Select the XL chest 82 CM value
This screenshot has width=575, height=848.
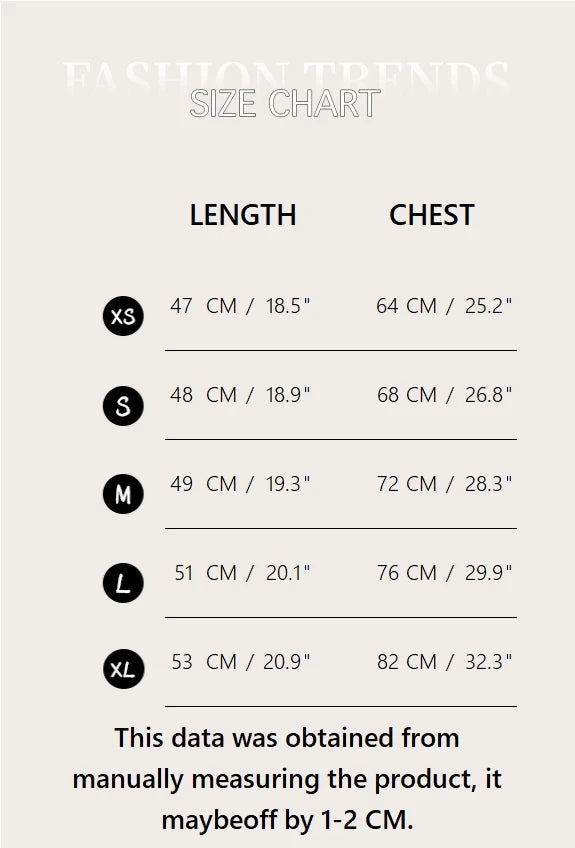point(444,661)
